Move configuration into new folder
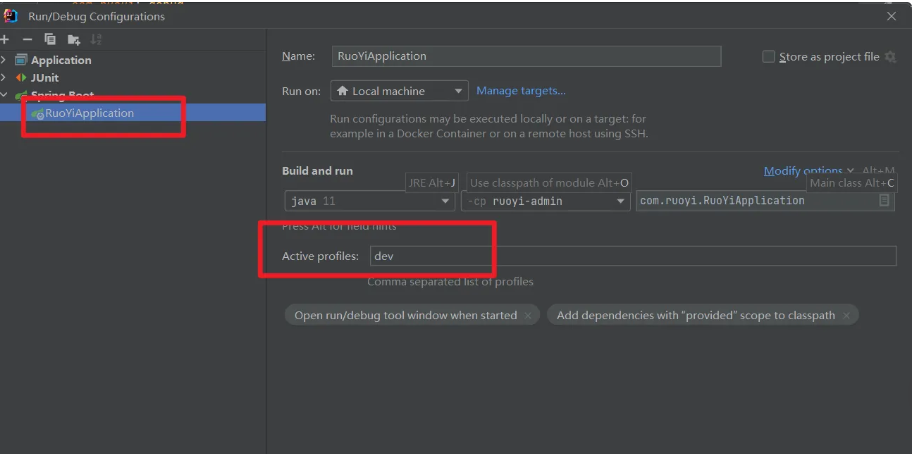 click(73, 40)
